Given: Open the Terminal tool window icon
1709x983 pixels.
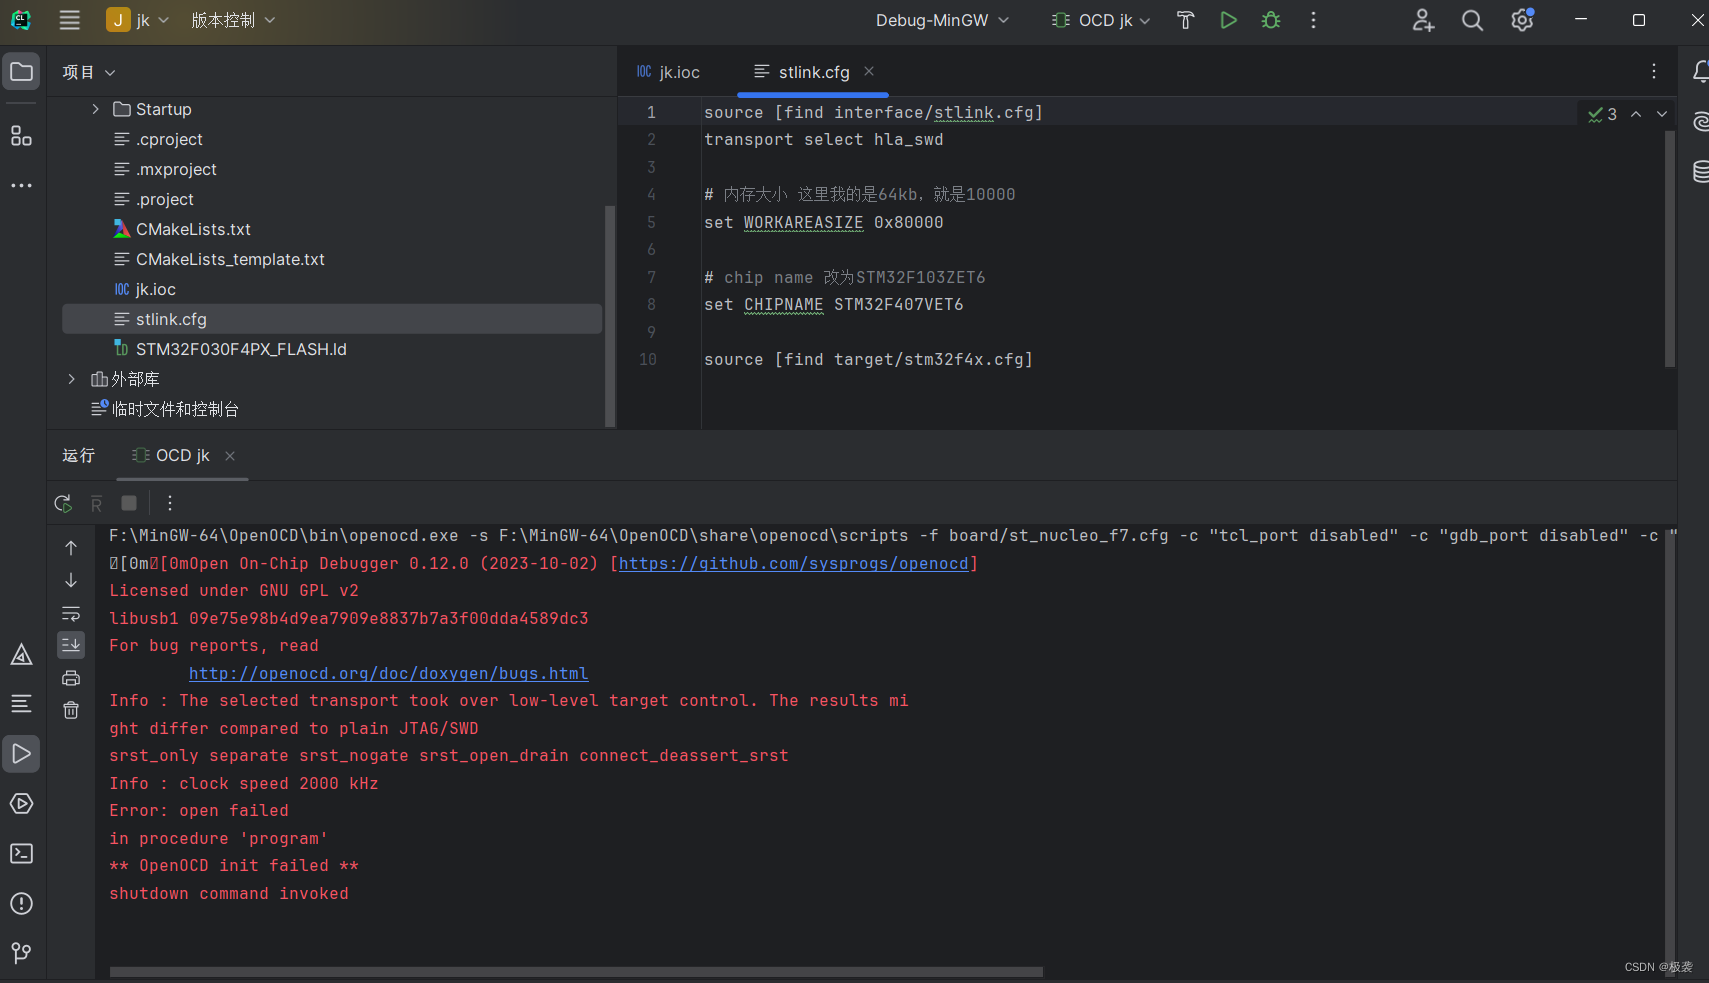Looking at the screenshot, I should 21,854.
